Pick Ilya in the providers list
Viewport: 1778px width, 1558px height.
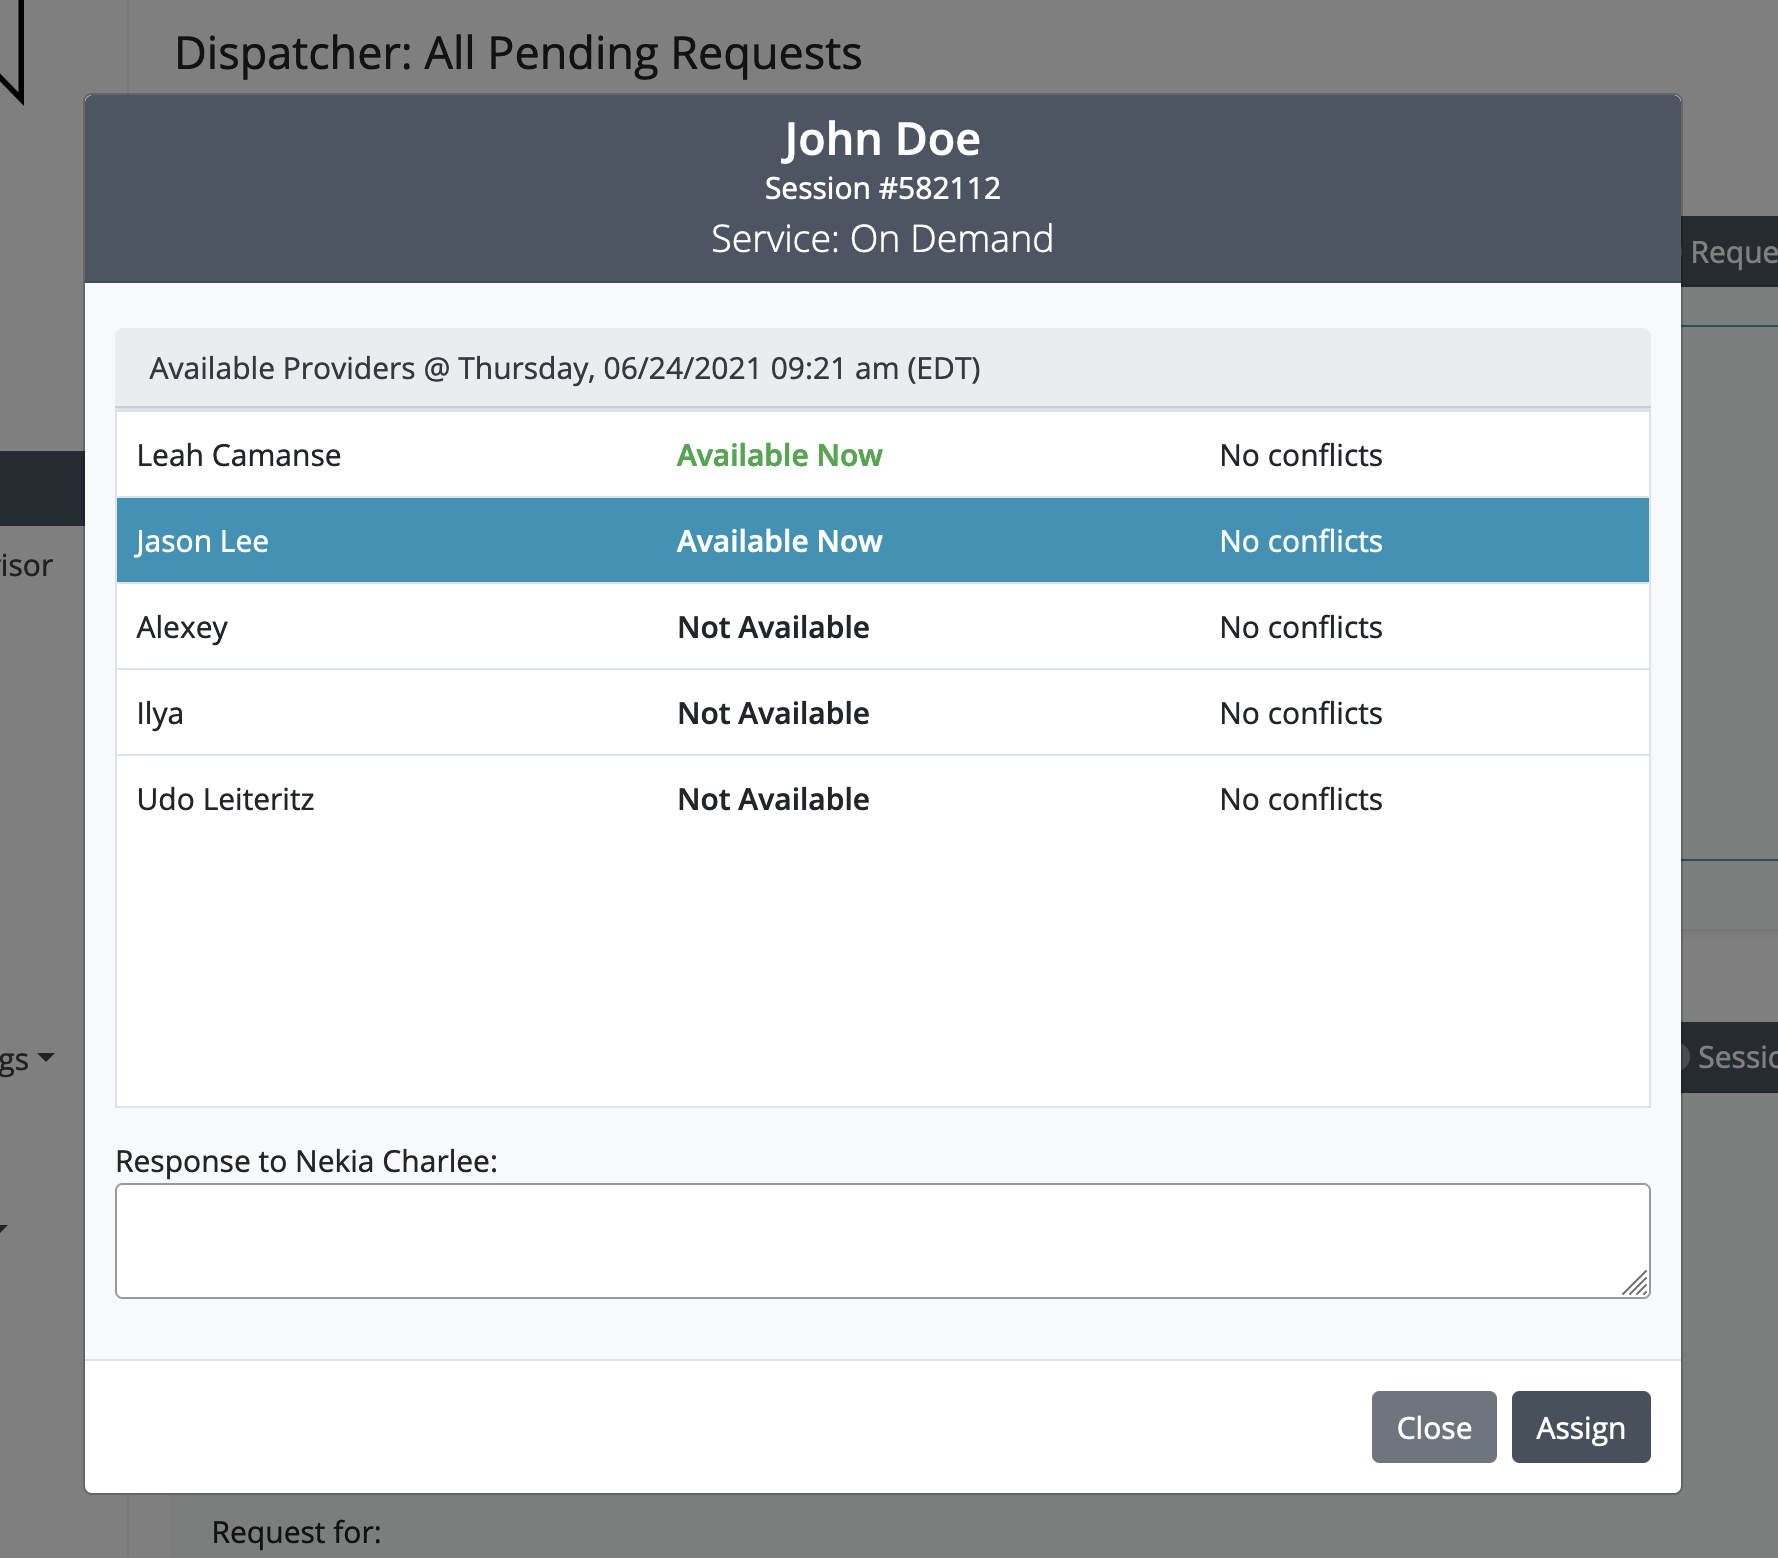pyautogui.click(x=160, y=714)
